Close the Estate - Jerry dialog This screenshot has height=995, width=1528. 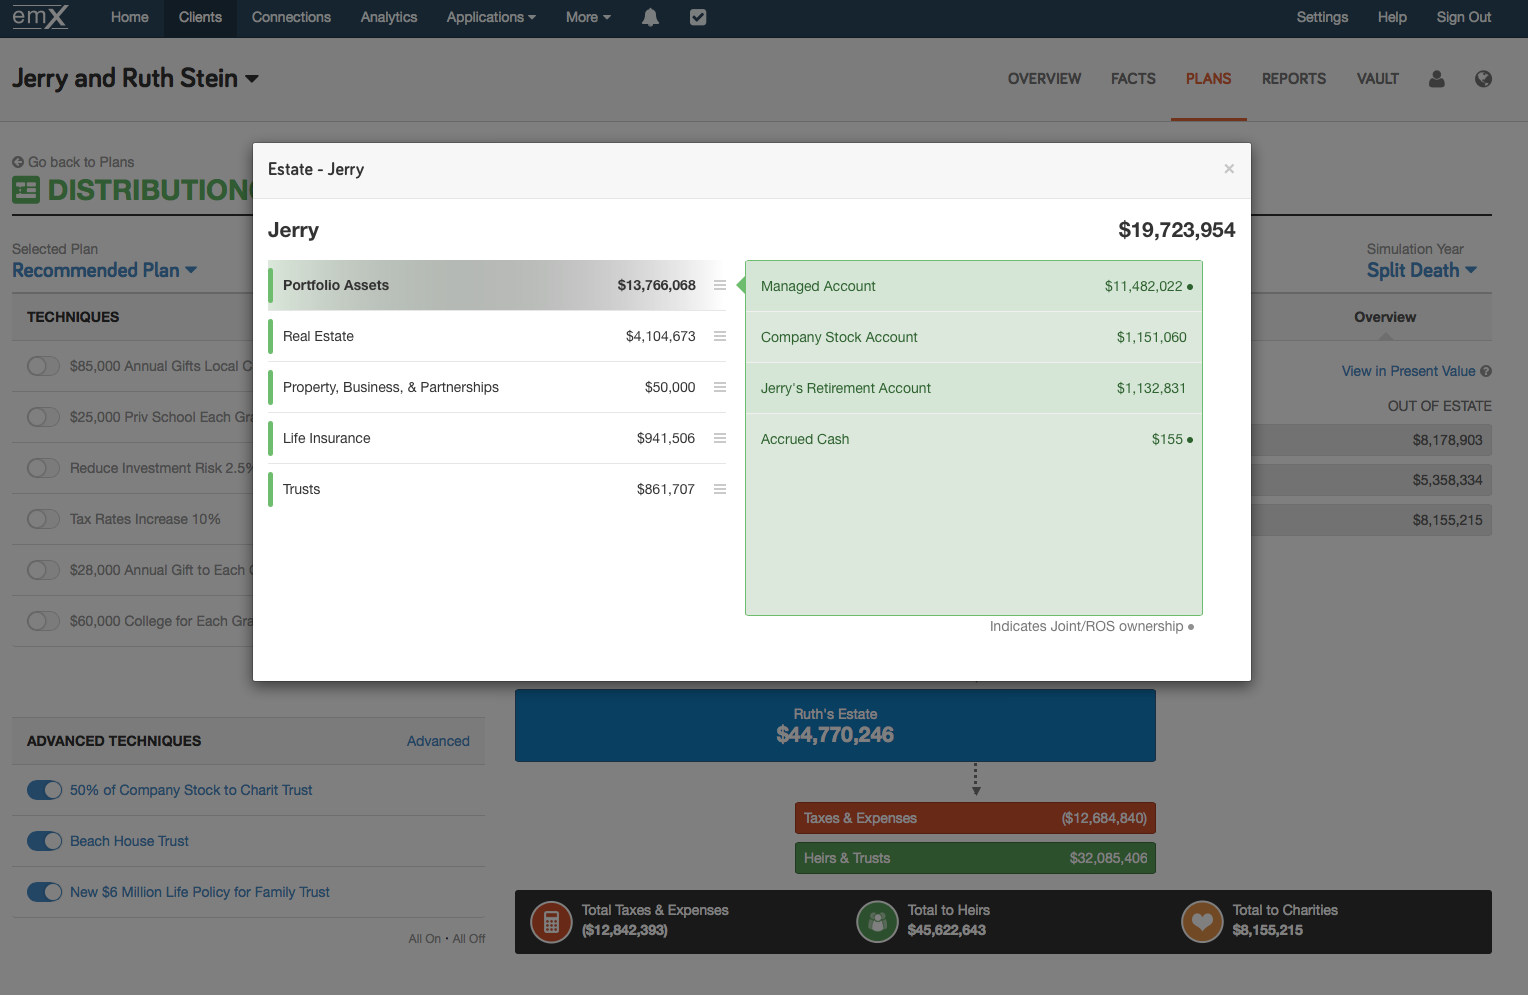(1229, 169)
